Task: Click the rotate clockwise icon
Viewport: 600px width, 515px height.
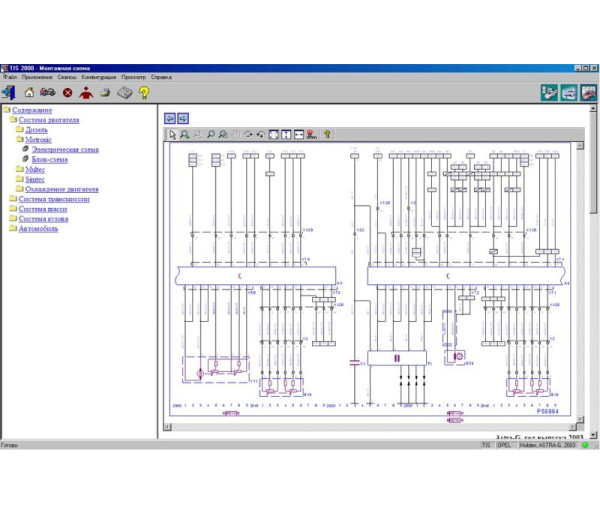Action: click(248, 134)
